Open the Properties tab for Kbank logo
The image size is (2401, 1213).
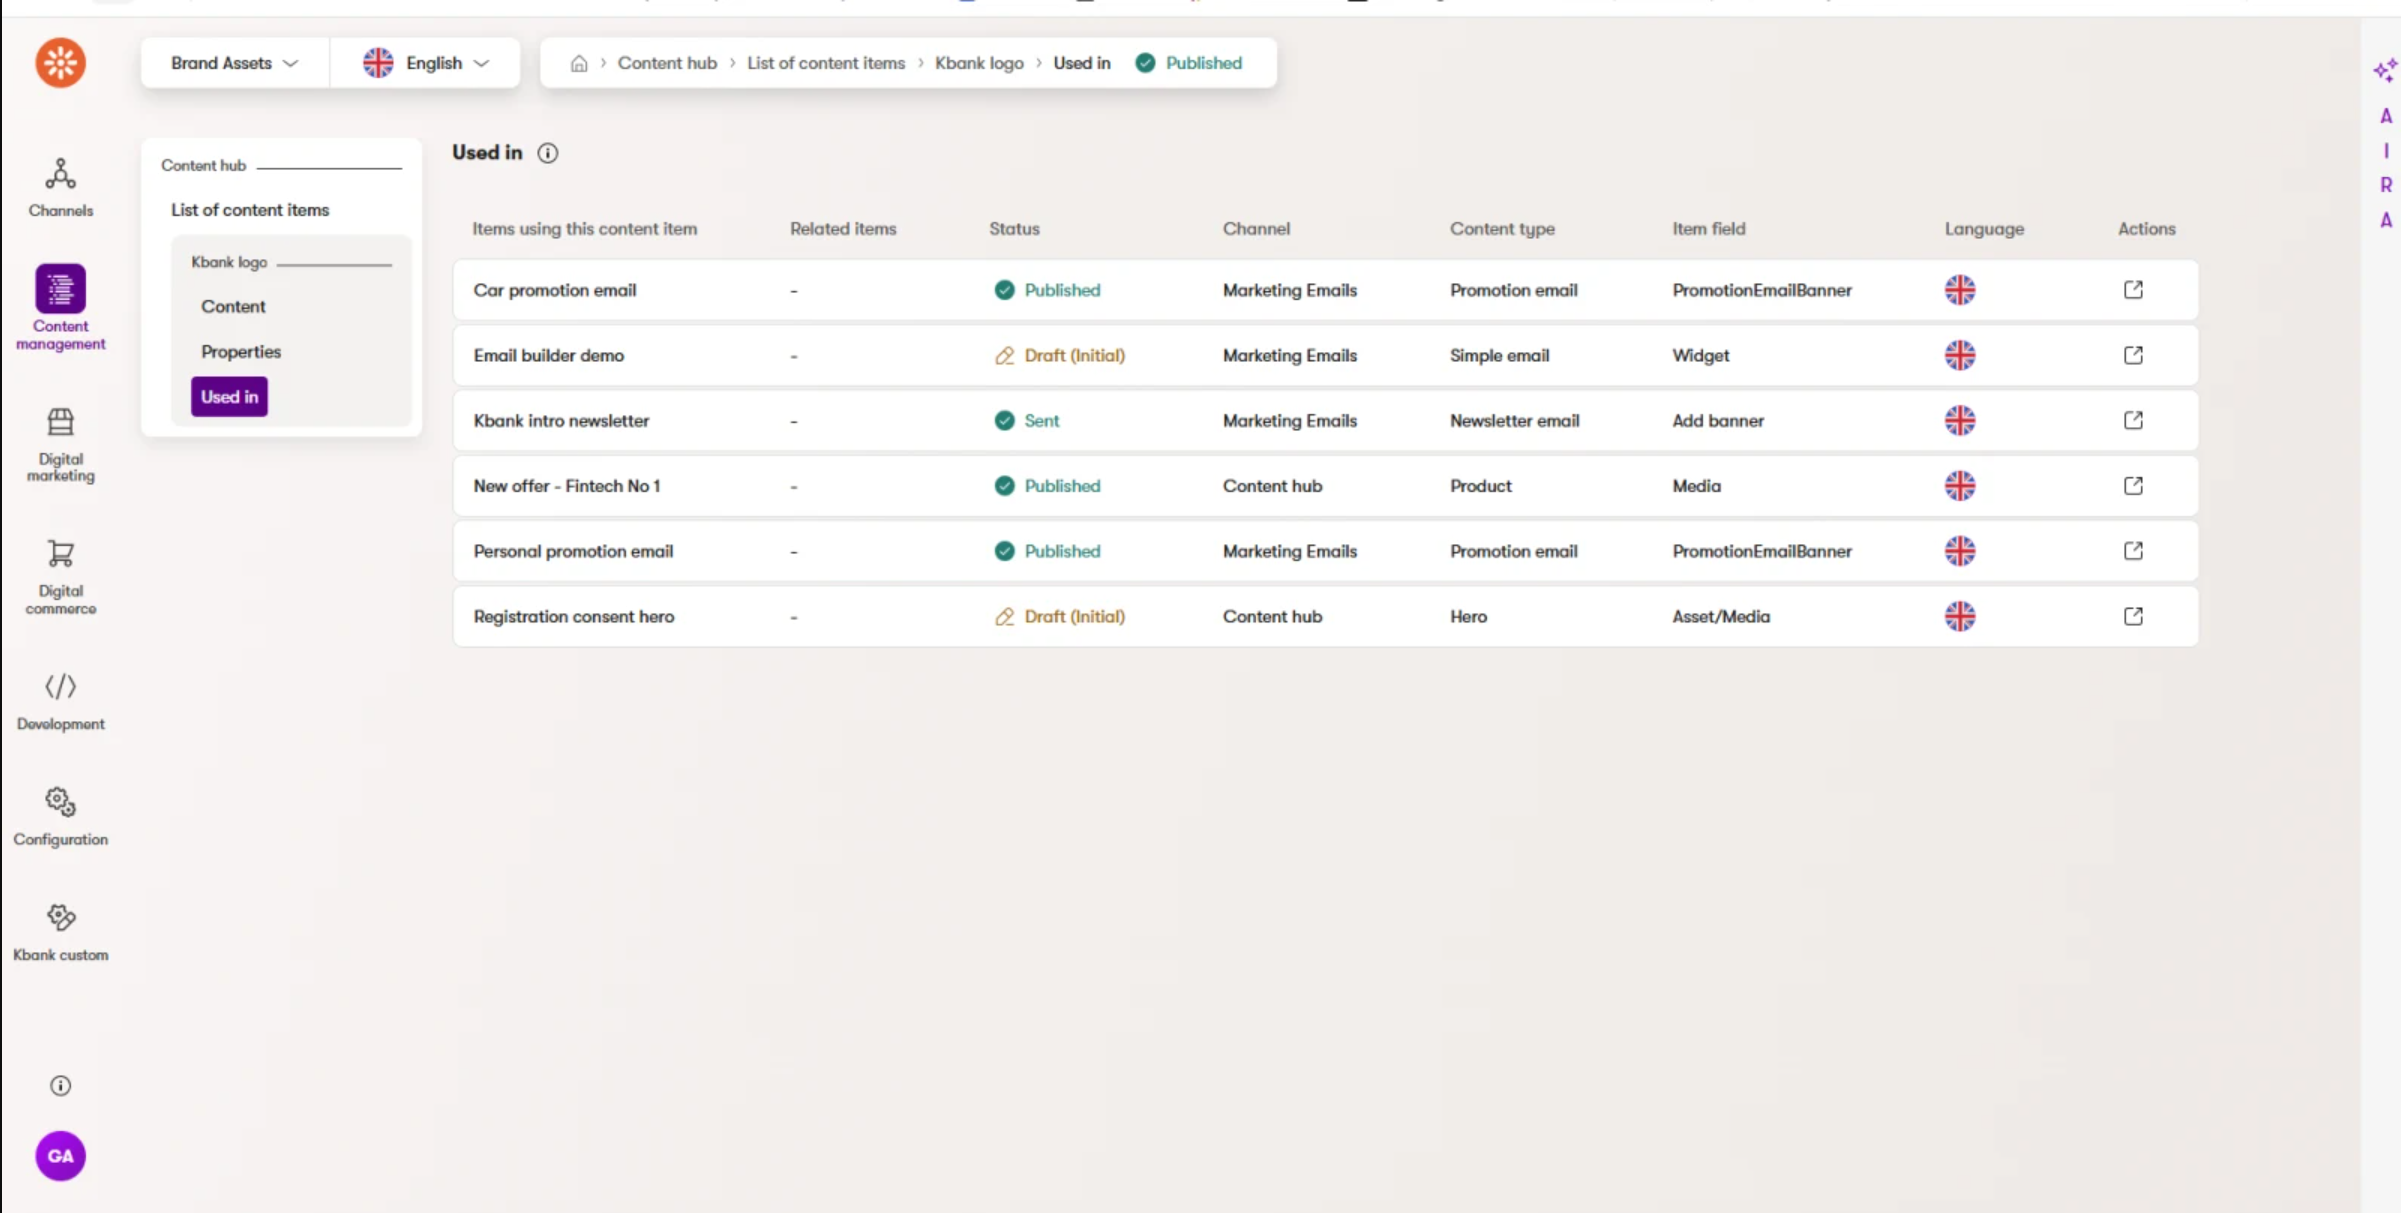coord(241,351)
